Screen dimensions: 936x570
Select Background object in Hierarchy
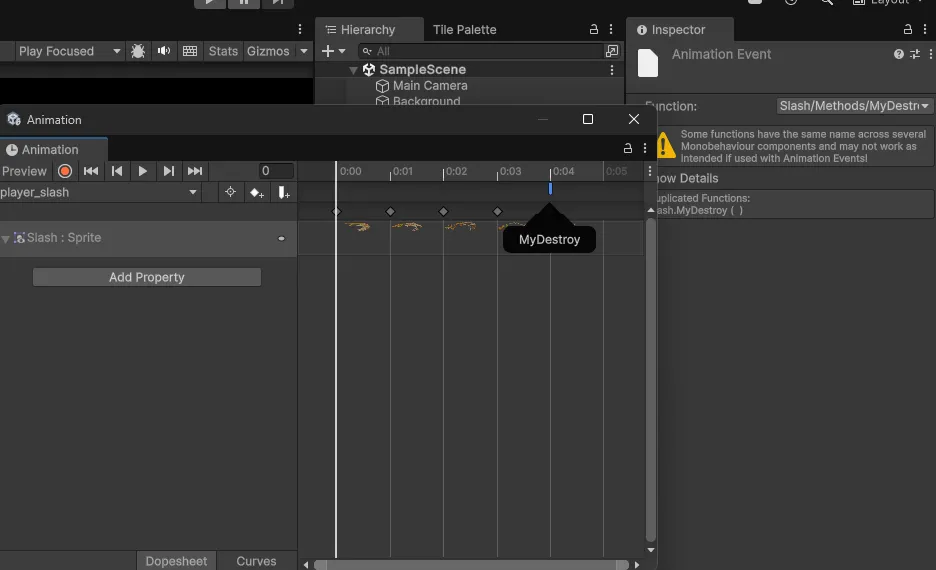pyautogui.click(x=426, y=100)
